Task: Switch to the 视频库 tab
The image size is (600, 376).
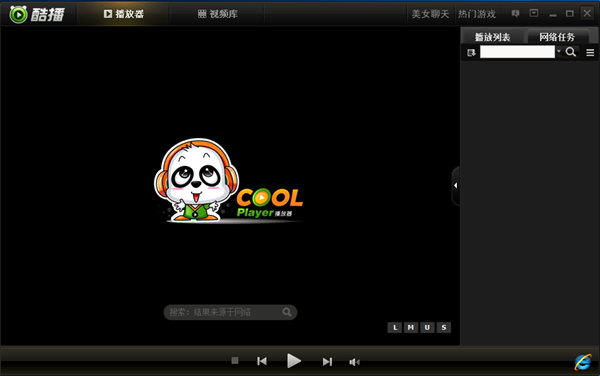Action: point(218,14)
